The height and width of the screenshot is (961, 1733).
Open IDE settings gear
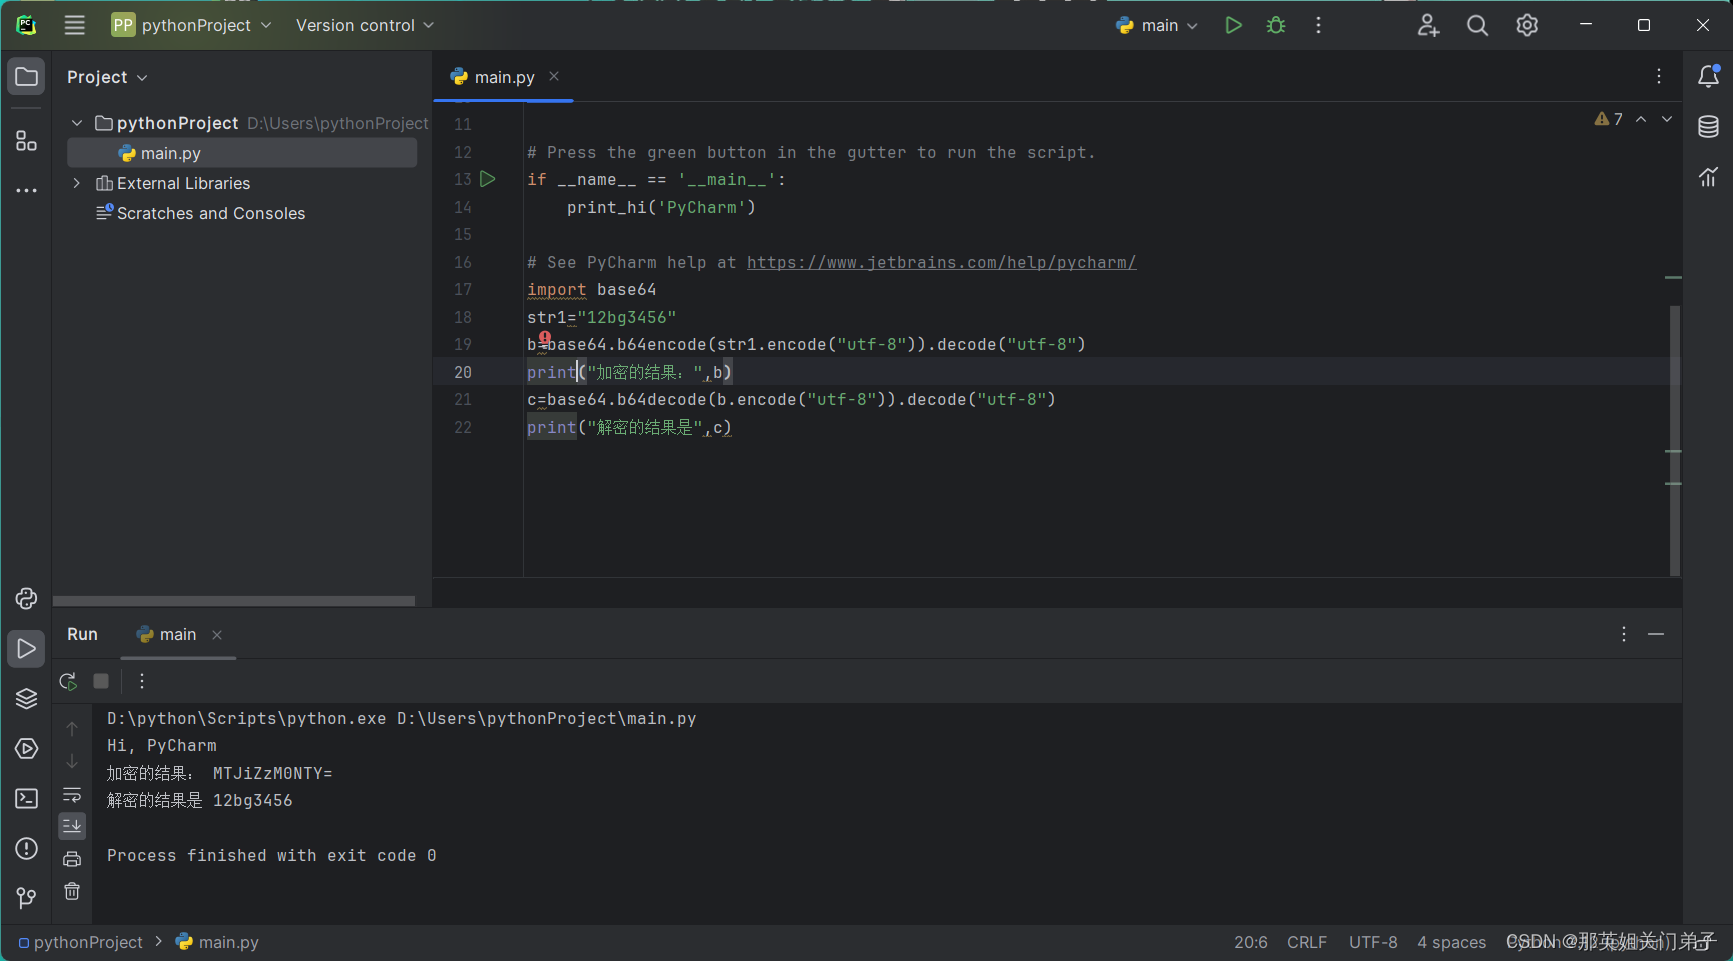[x=1526, y=25]
